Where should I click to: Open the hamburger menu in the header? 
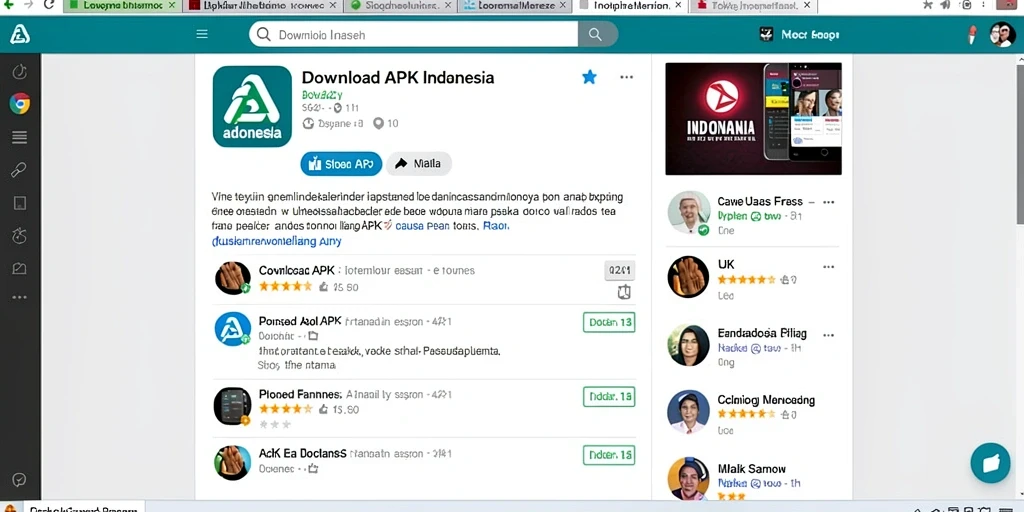point(202,35)
